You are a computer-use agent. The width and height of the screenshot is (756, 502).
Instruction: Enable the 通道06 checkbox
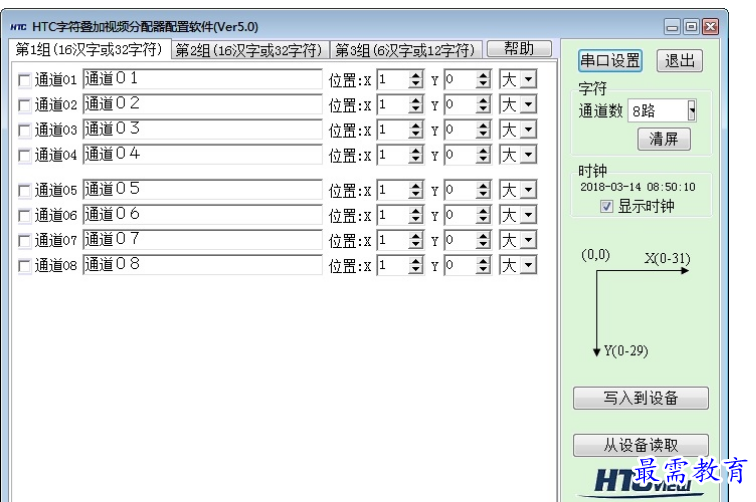(24, 216)
